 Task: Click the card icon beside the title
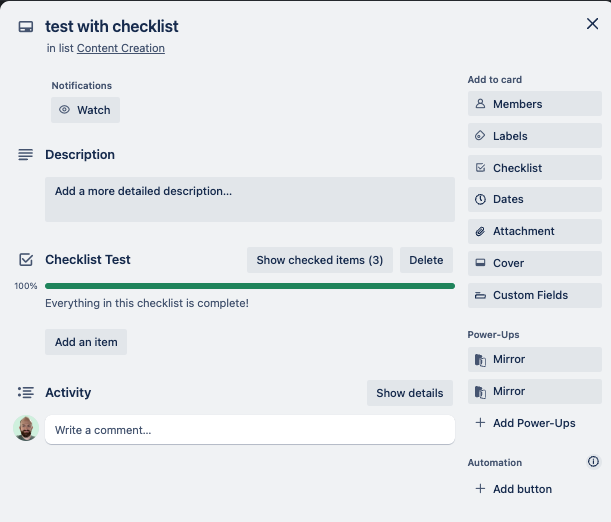tap(26, 27)
